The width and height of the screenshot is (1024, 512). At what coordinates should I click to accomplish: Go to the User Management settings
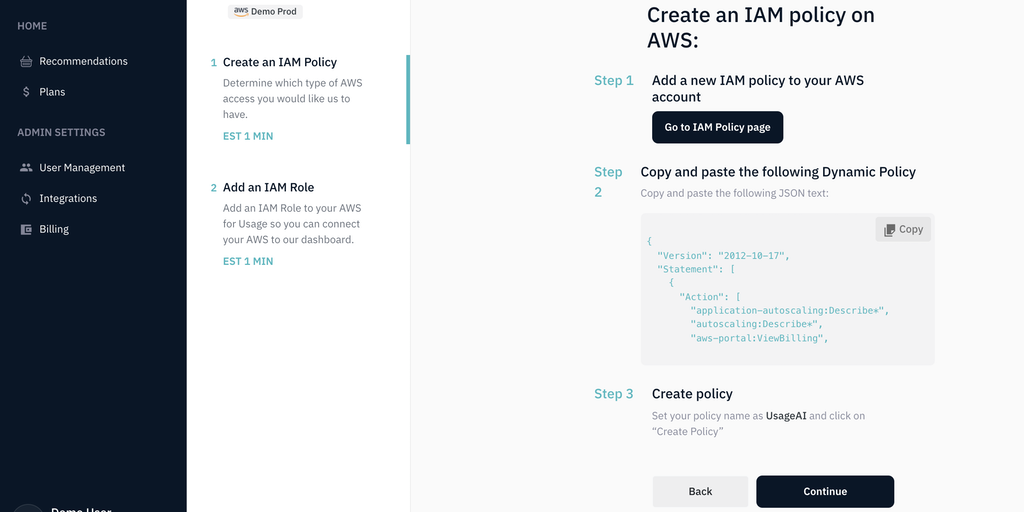(82, 168)
